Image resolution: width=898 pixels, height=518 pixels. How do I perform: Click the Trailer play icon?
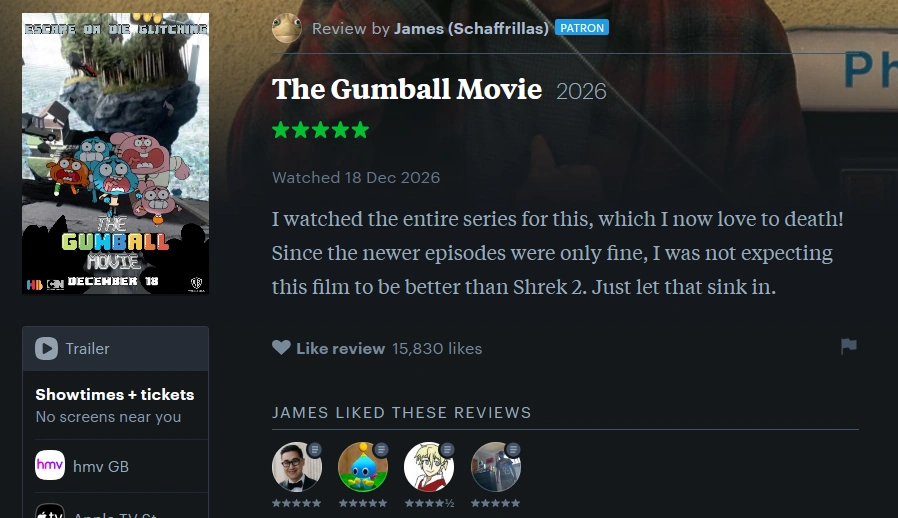(46, 348)
